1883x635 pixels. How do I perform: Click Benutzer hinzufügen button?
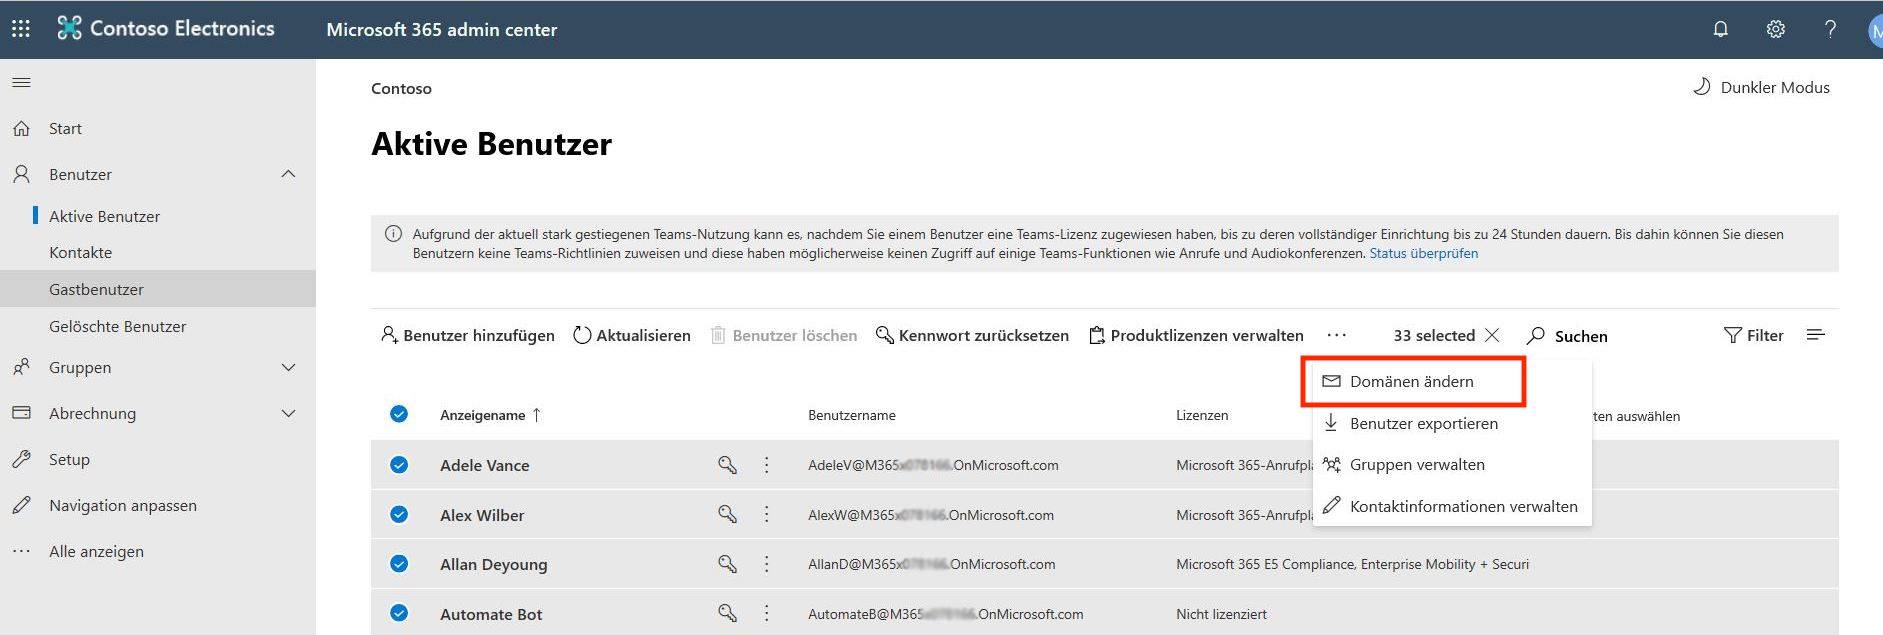[467, 335]
